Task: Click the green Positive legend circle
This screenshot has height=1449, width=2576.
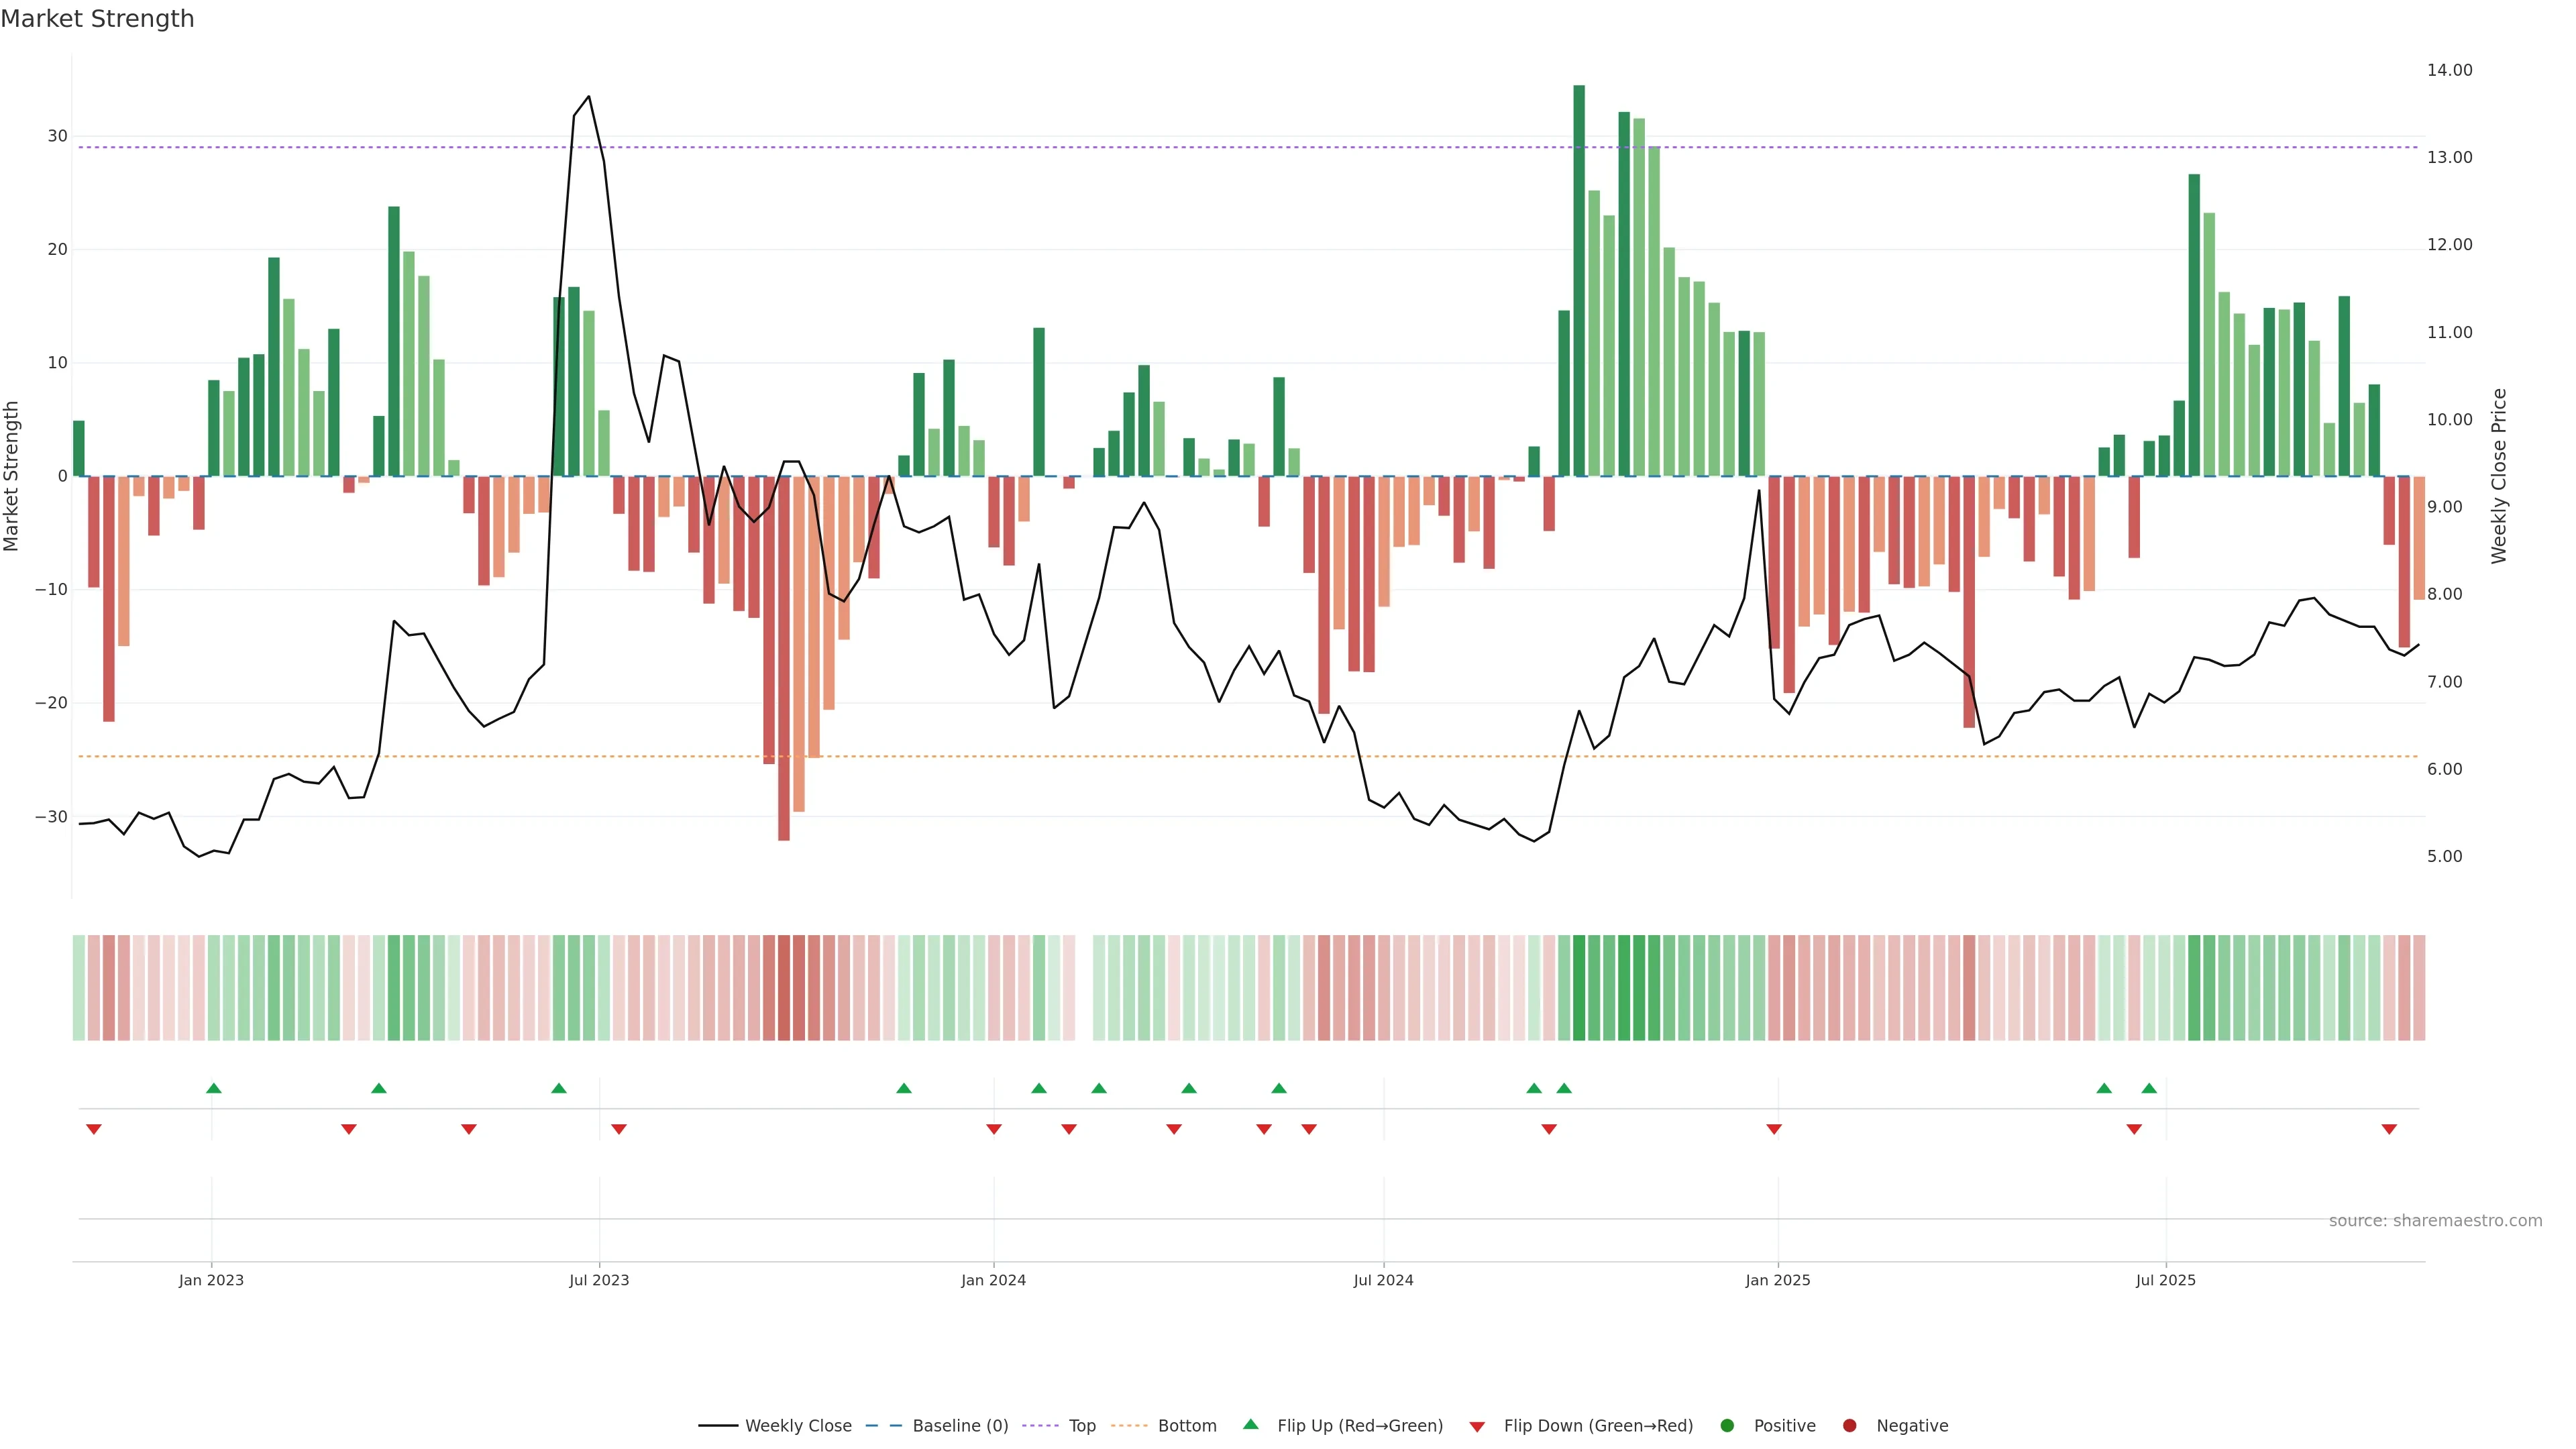Action: click(1727, 1426)
